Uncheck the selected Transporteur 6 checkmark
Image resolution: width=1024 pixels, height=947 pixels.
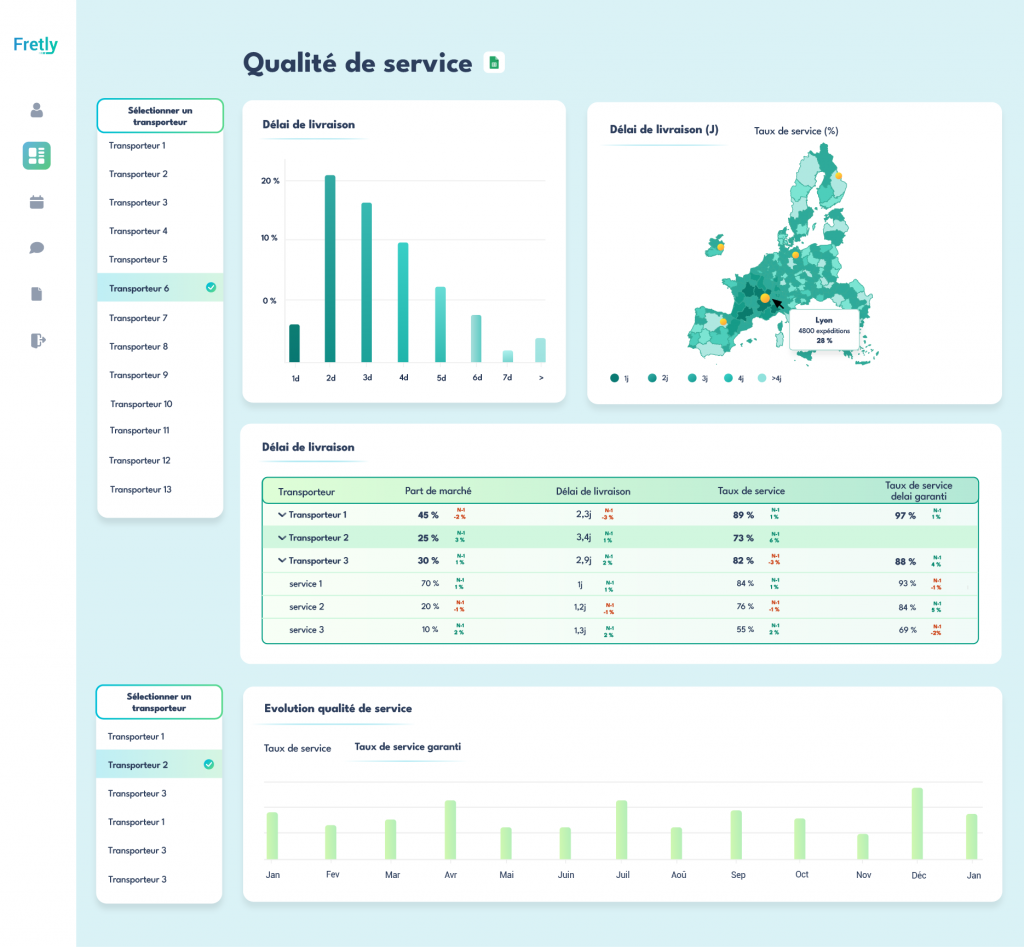pyautogui.click(x=210, y=288)
